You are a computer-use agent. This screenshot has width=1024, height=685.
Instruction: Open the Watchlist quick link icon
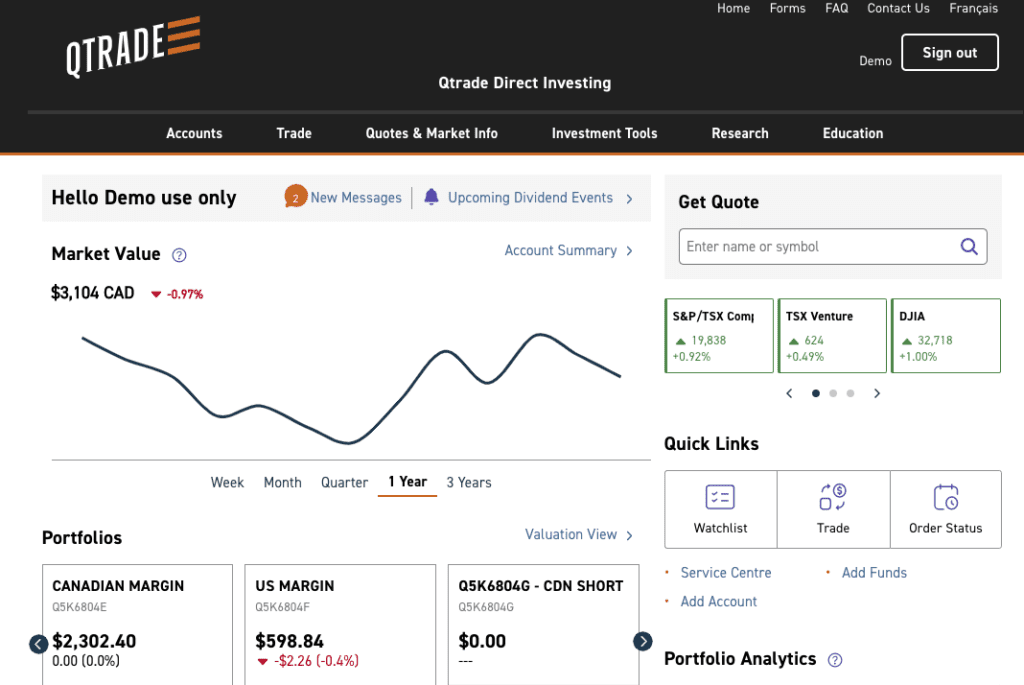[720, 497]
